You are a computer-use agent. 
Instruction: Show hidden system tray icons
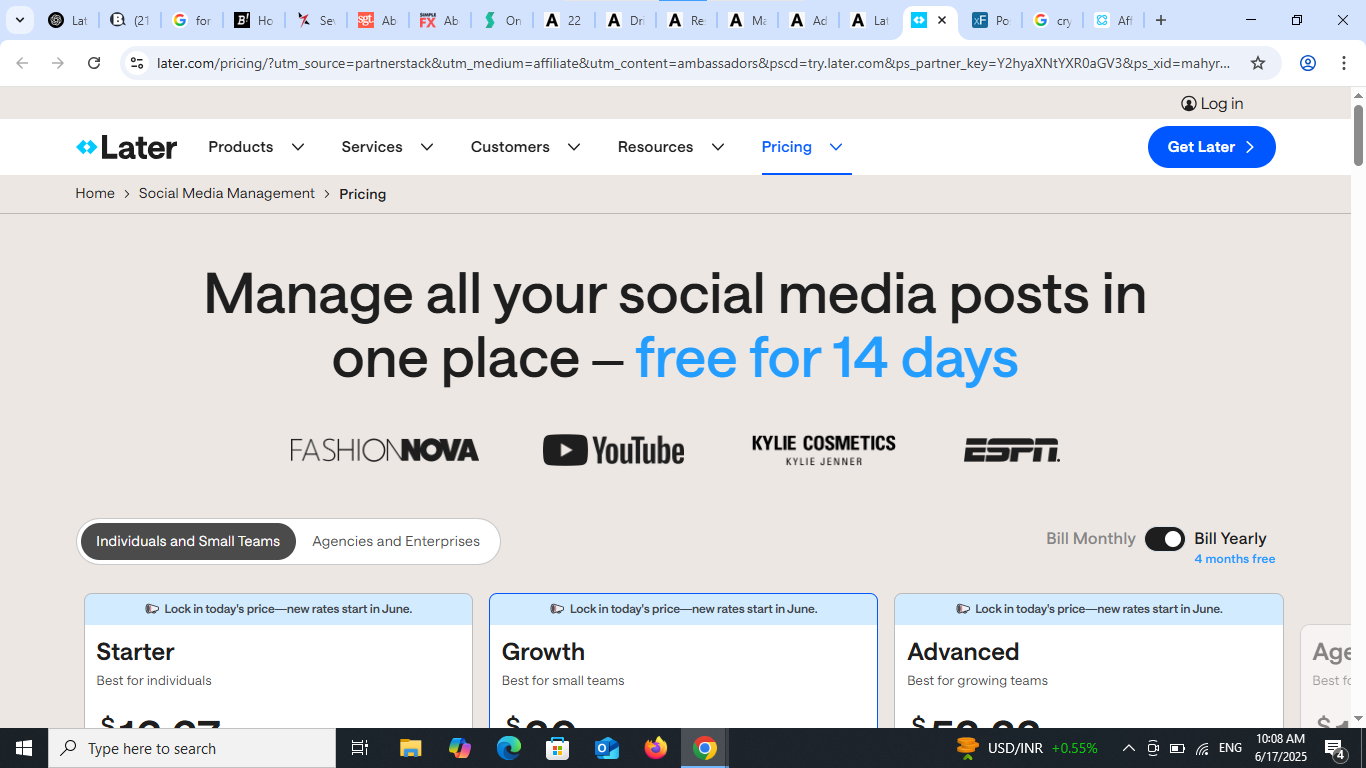pyautogui.click(x=1129, y=748)
